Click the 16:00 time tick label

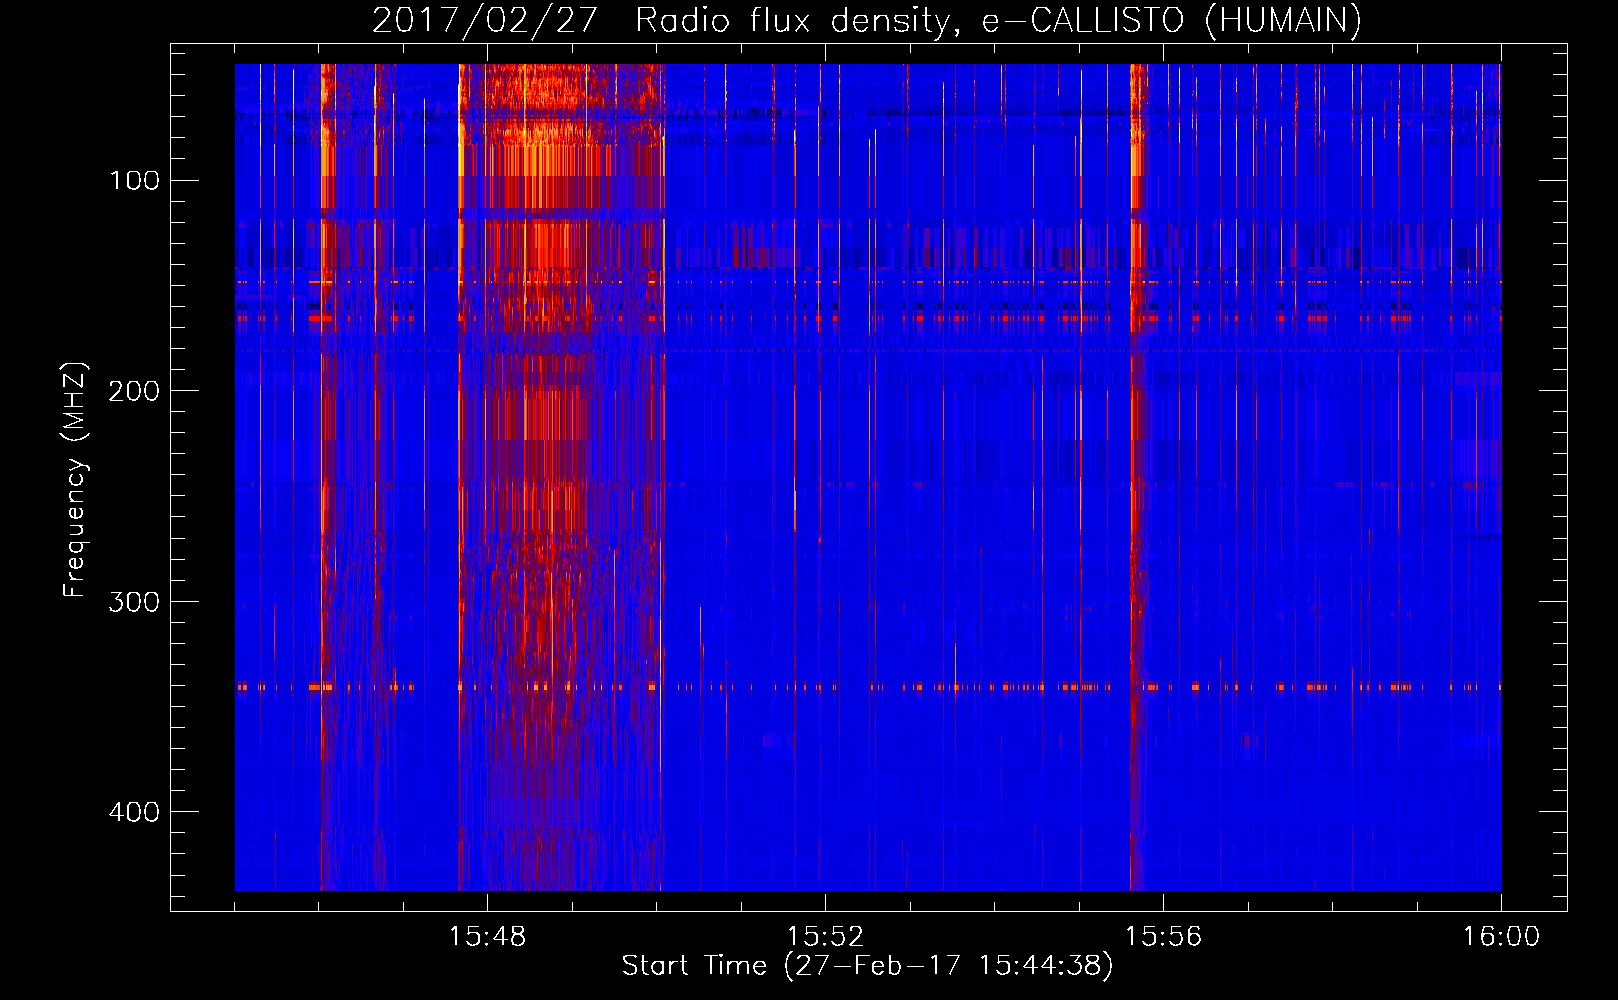coord(1501,937)
